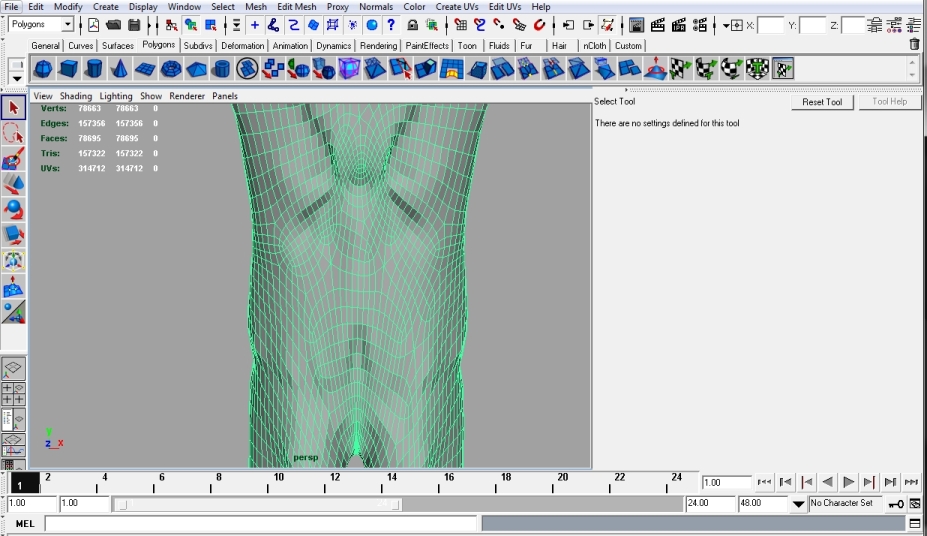Toggle Make Live on selected object

click(x=539, y=25)
